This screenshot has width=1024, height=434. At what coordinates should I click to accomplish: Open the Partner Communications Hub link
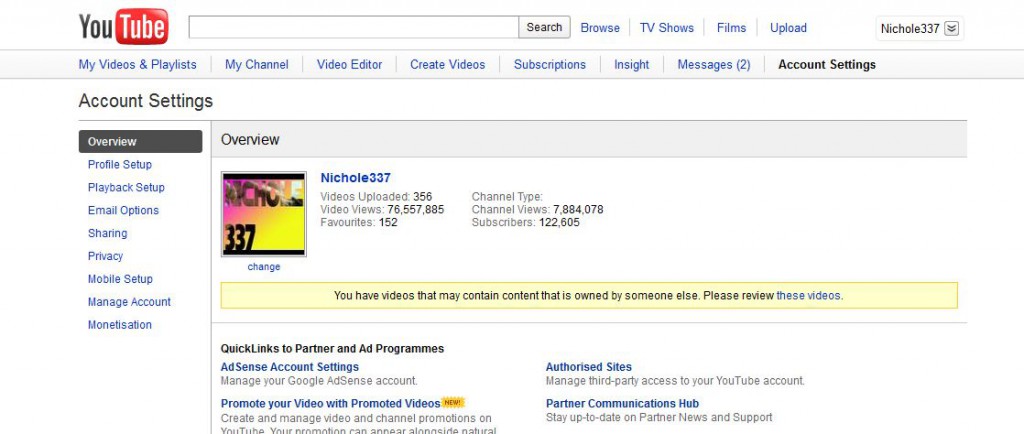(622, 403)
